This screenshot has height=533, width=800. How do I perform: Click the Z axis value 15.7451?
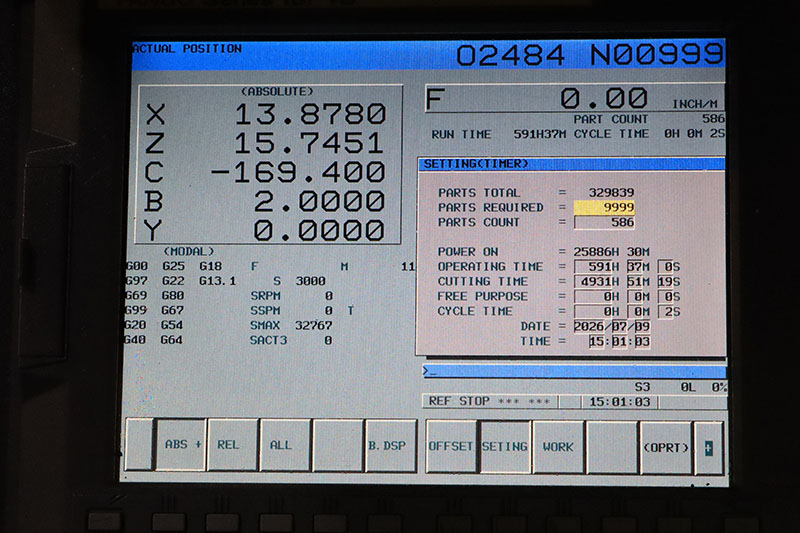coord(309,143)
